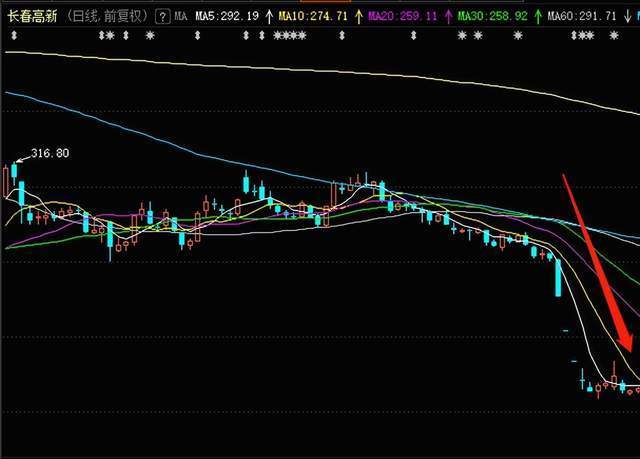Screen dimensions: 640x459
Task: Click the yellow MA10 value 274.71
Action: [316, 17]
